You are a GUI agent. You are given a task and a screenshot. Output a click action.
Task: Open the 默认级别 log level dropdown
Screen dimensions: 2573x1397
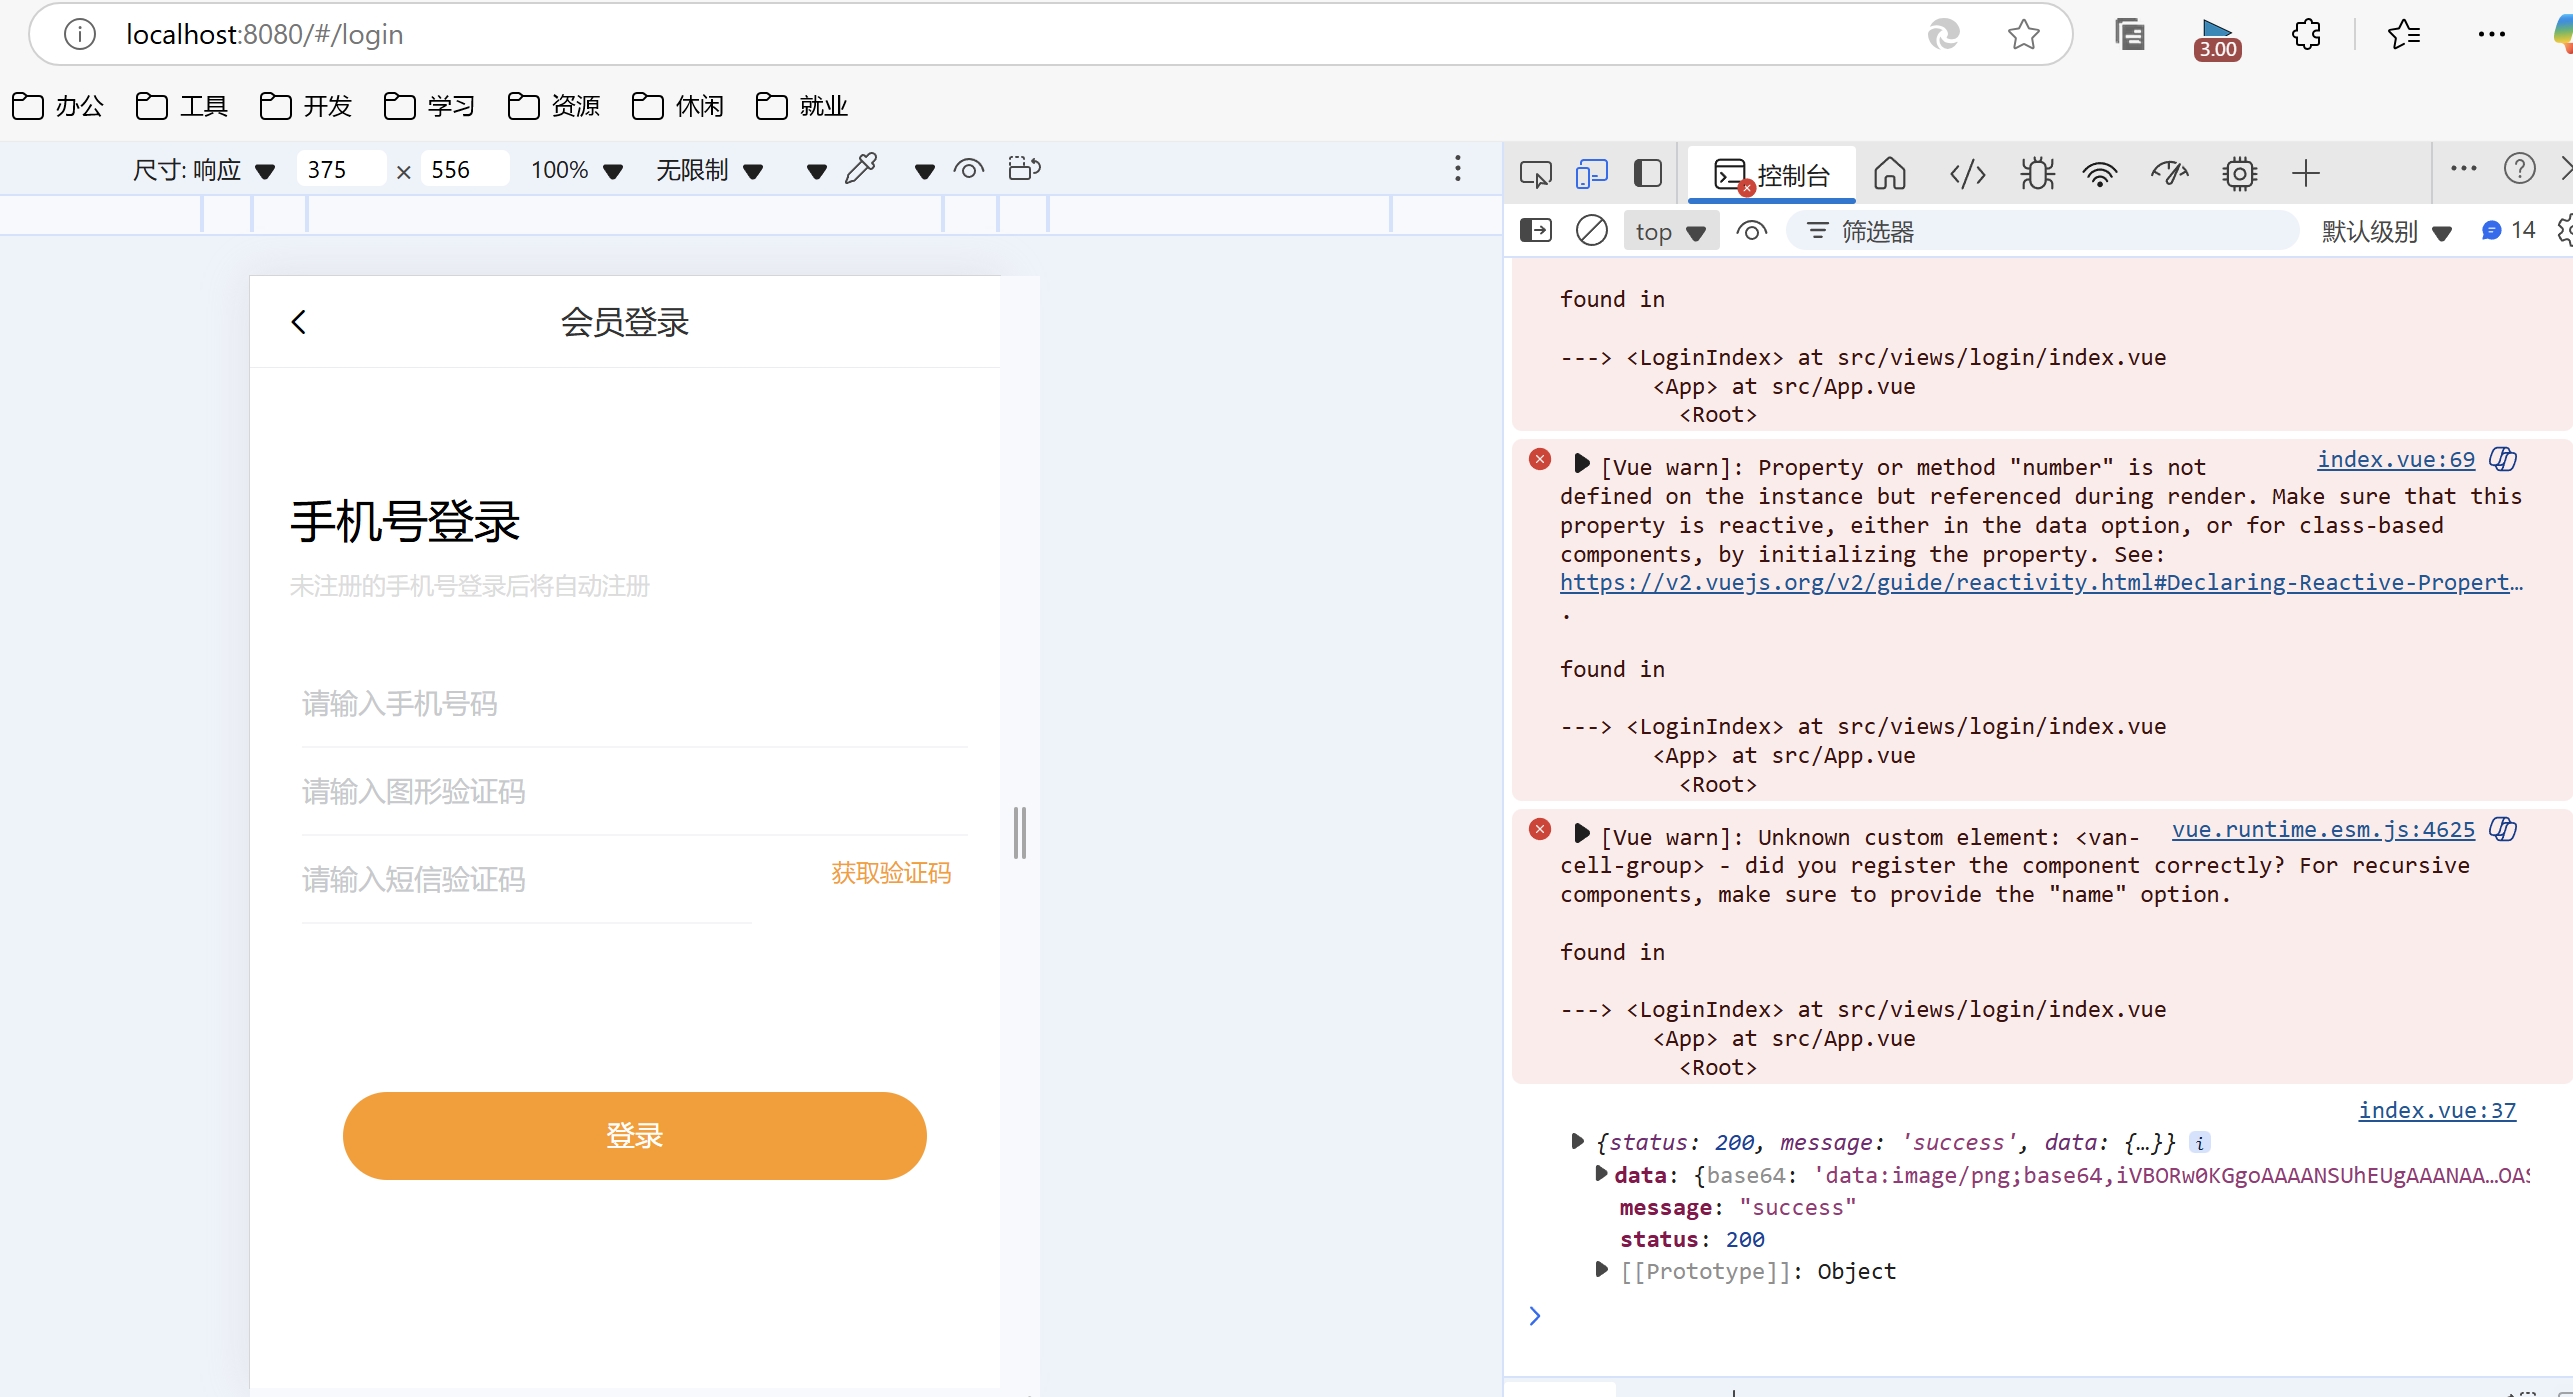[2385, 232]
